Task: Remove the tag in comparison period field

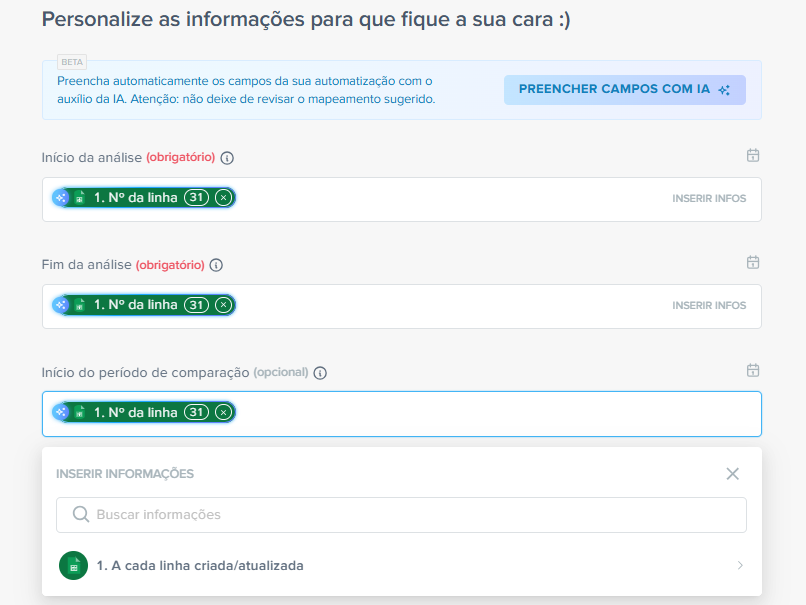Action: [x=223, y=413]
